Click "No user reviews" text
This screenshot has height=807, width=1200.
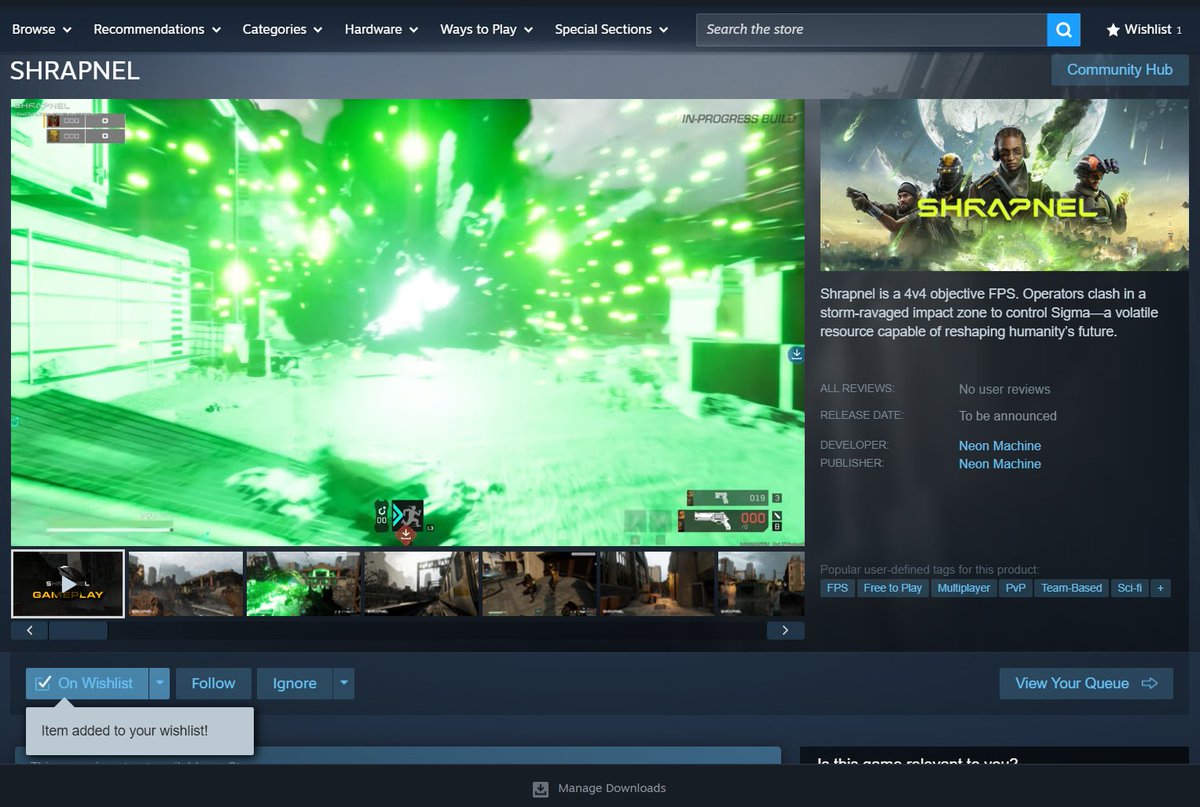click(1004, 389)
